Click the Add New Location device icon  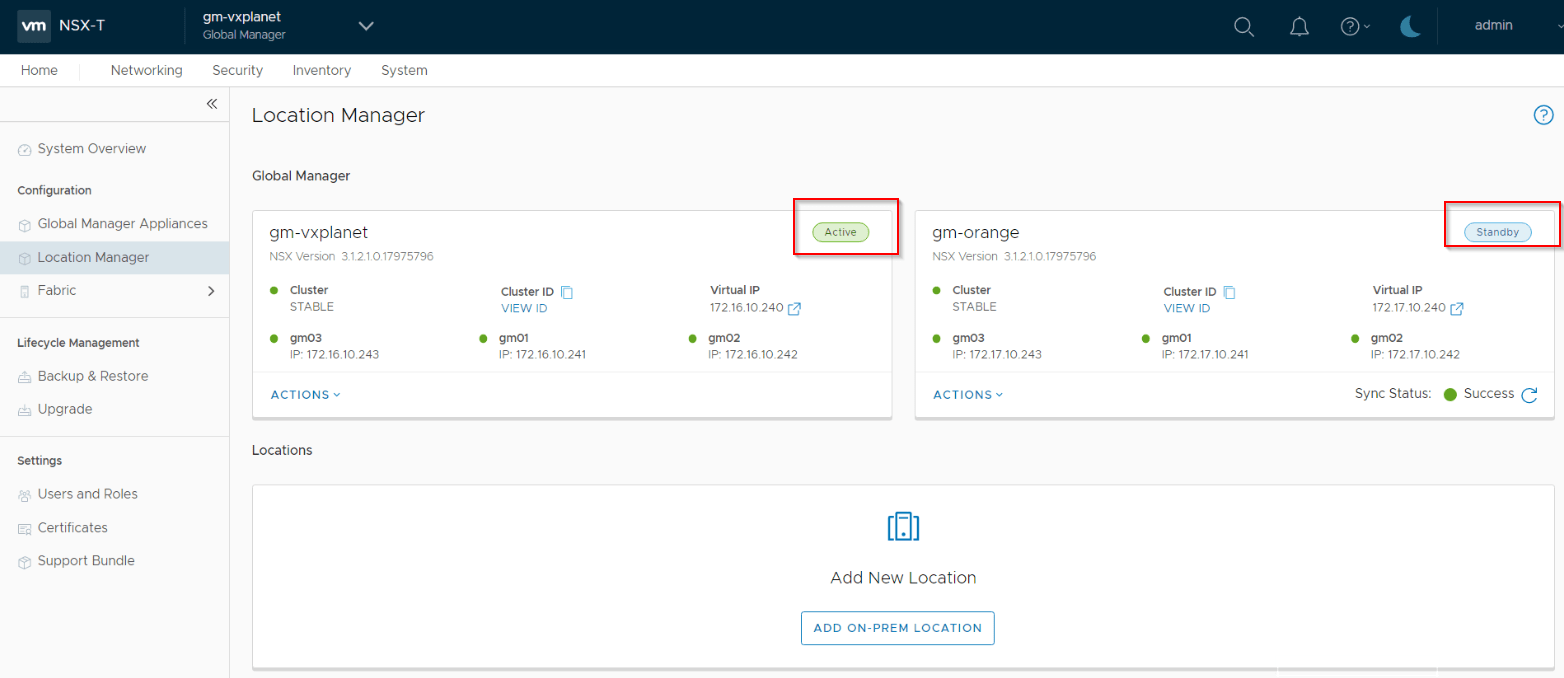point(903,527)
